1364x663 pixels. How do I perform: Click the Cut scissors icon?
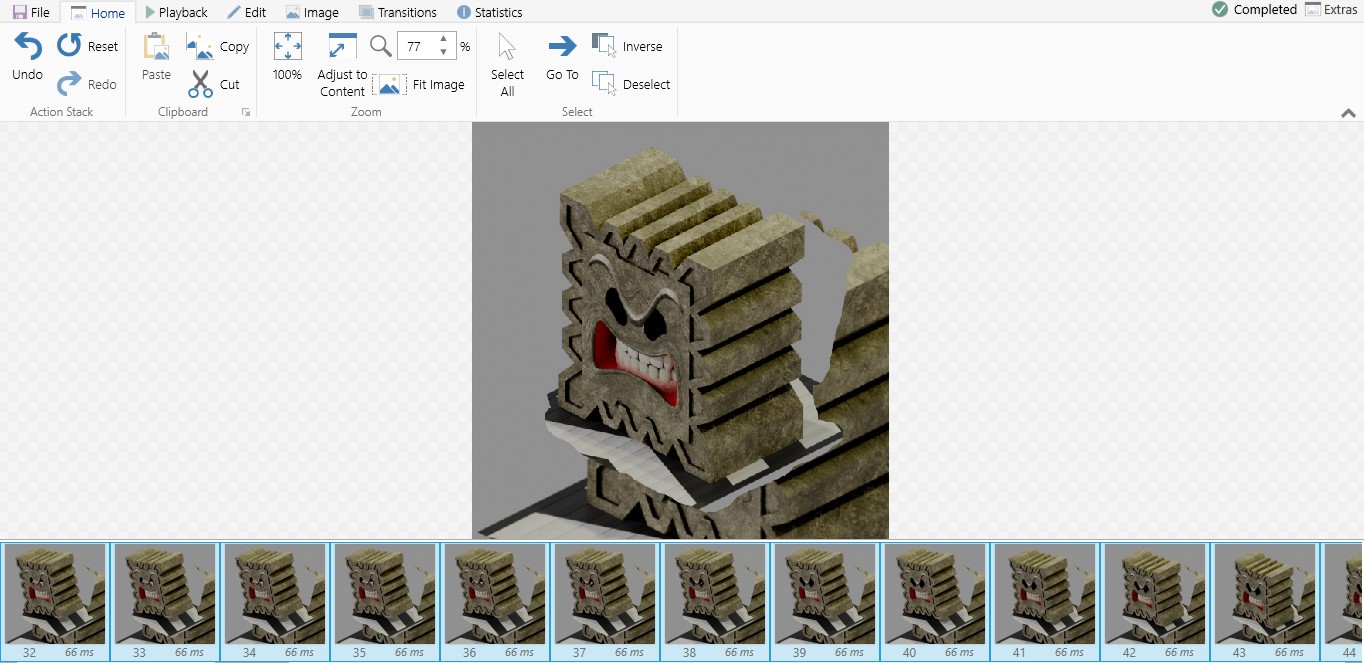(200, 84)
